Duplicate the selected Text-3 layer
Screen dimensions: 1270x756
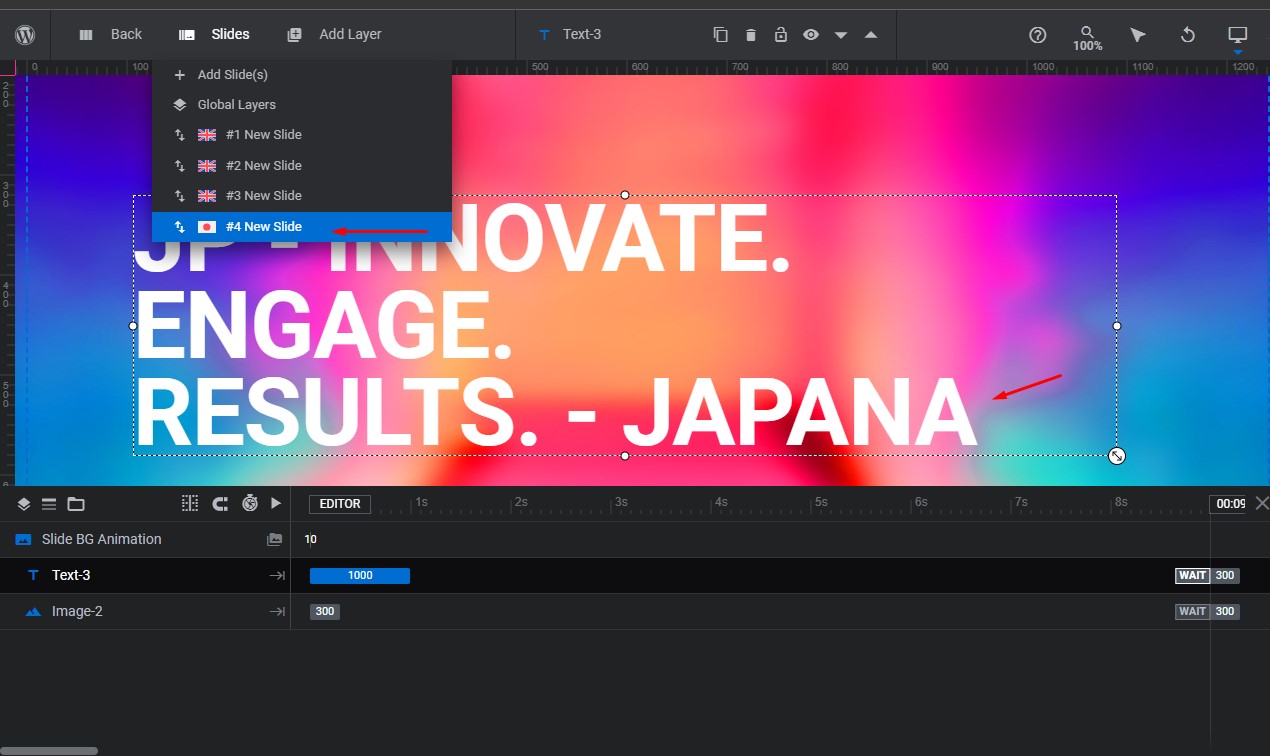[720, 34]
